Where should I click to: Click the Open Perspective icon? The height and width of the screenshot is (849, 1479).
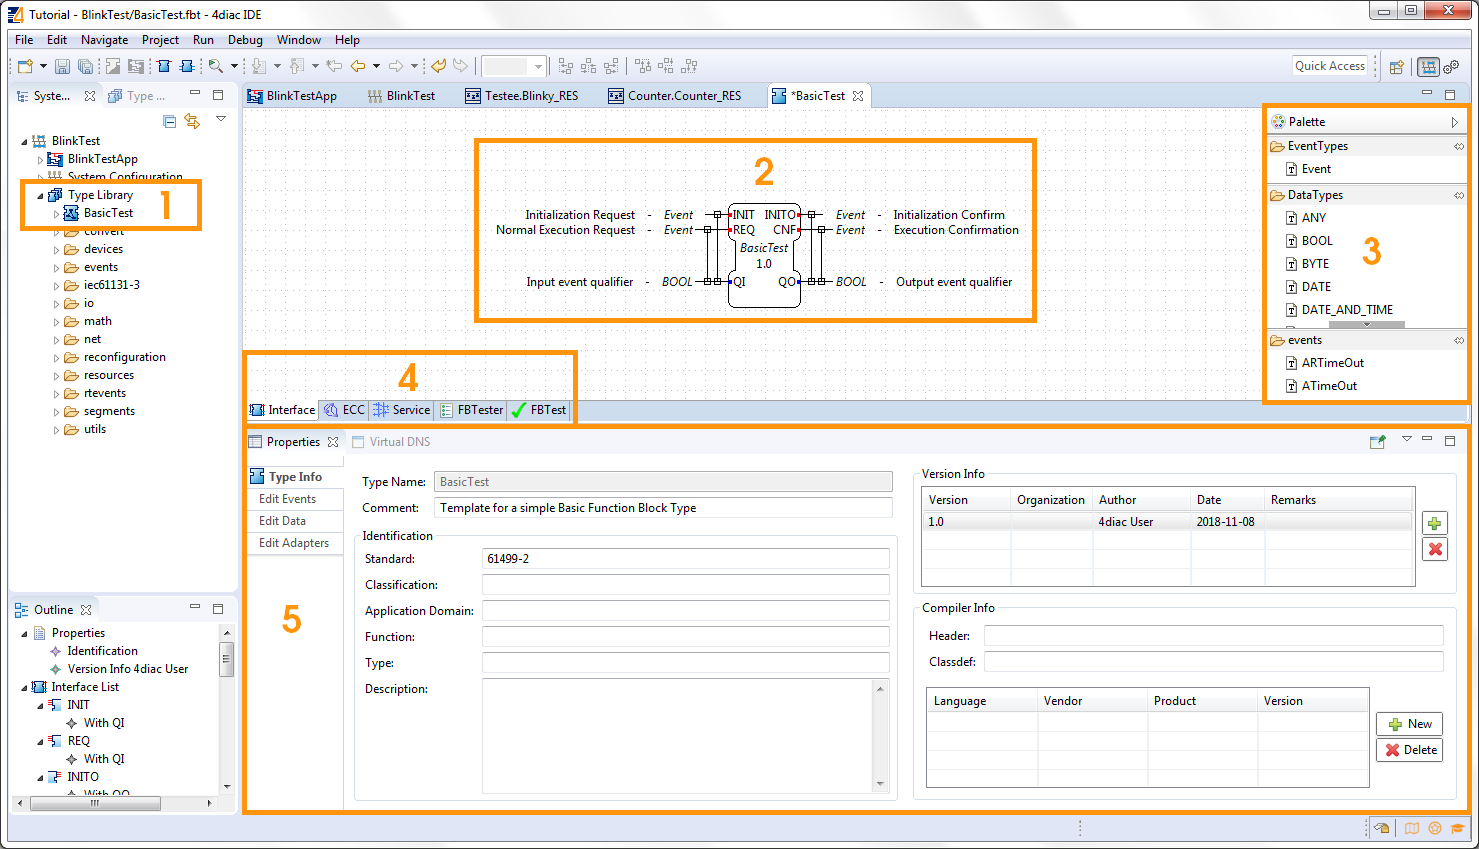[1397, 67]
